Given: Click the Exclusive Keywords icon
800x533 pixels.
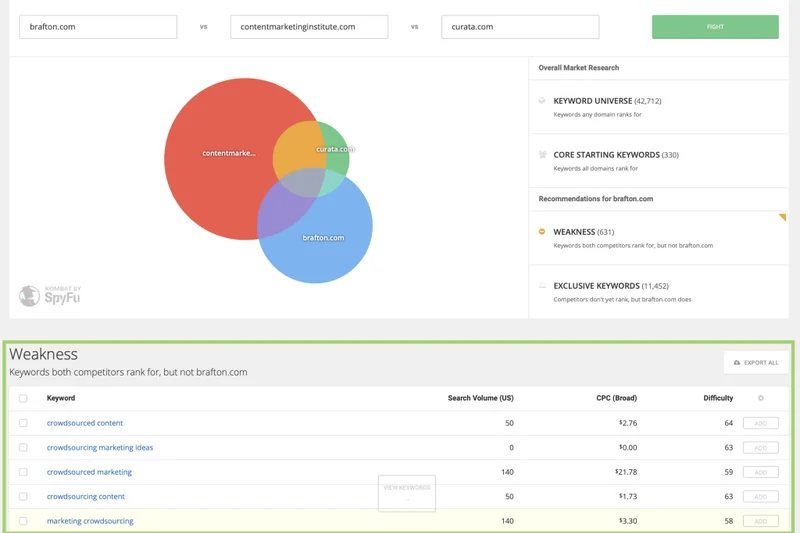Looking at the screenshot, I should point(542,285).
